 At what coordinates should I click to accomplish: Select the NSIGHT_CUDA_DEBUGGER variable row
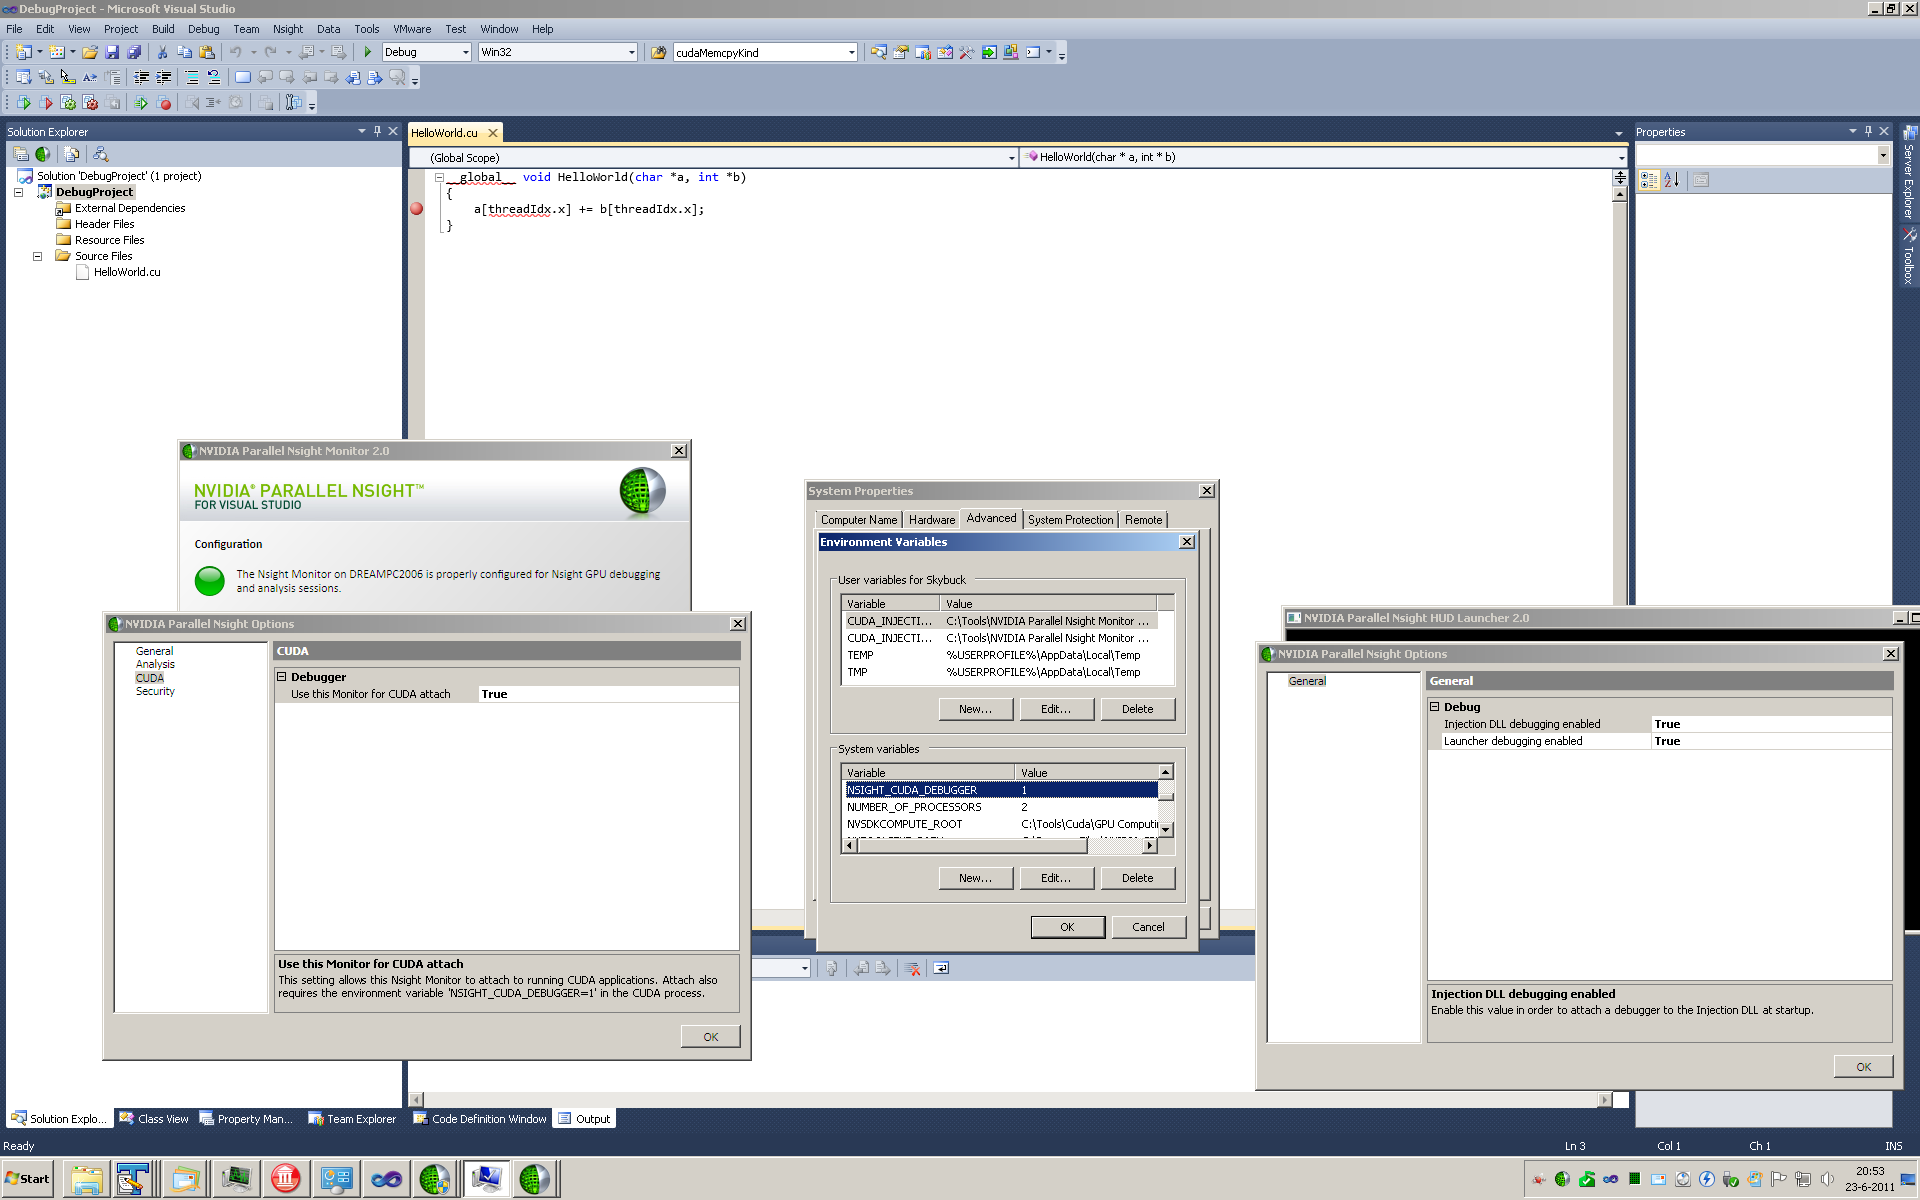pyautogui.click(x=912, y=790)
